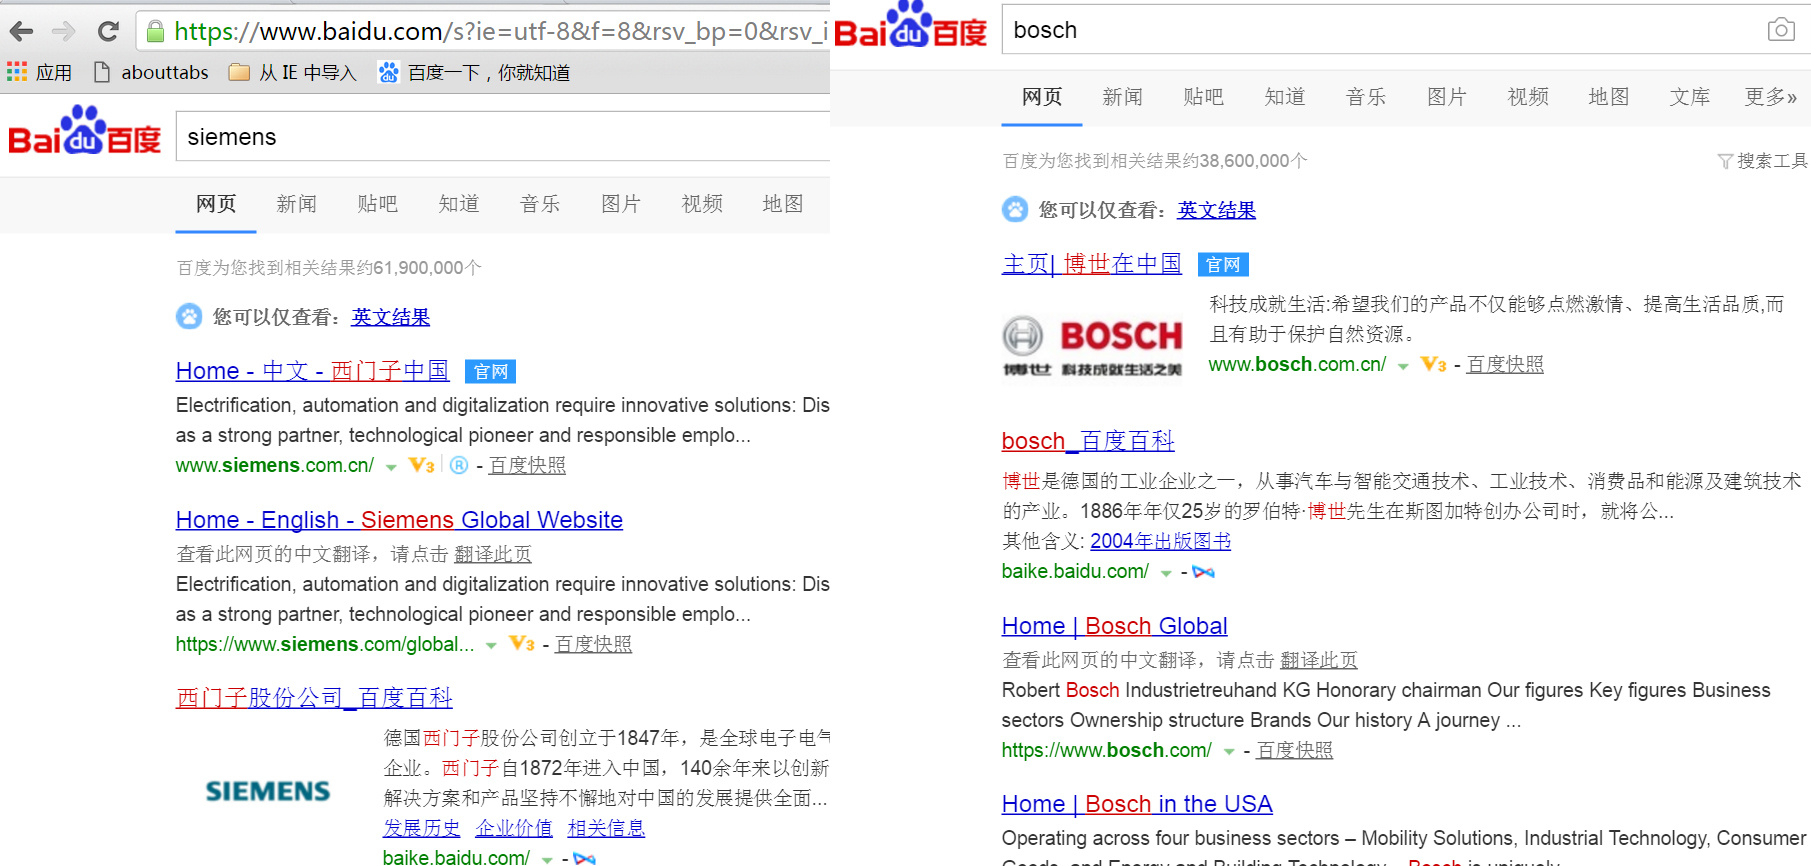Open '主页| 博世在中国' result
This screenshot has width=1811, height=866.
click(1092, 264)
